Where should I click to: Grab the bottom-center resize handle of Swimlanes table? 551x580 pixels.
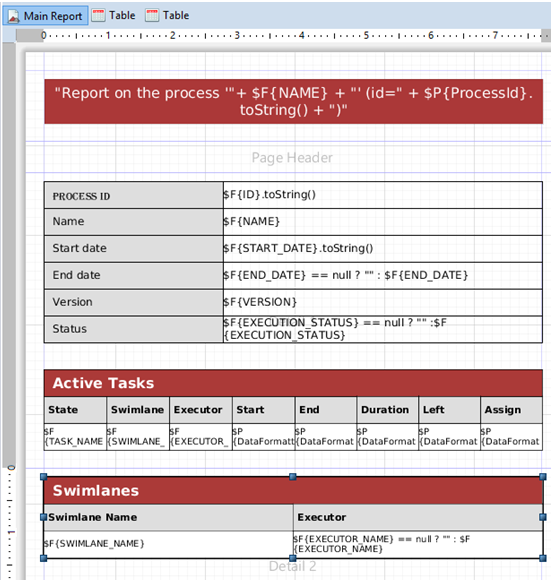point(293,558)
